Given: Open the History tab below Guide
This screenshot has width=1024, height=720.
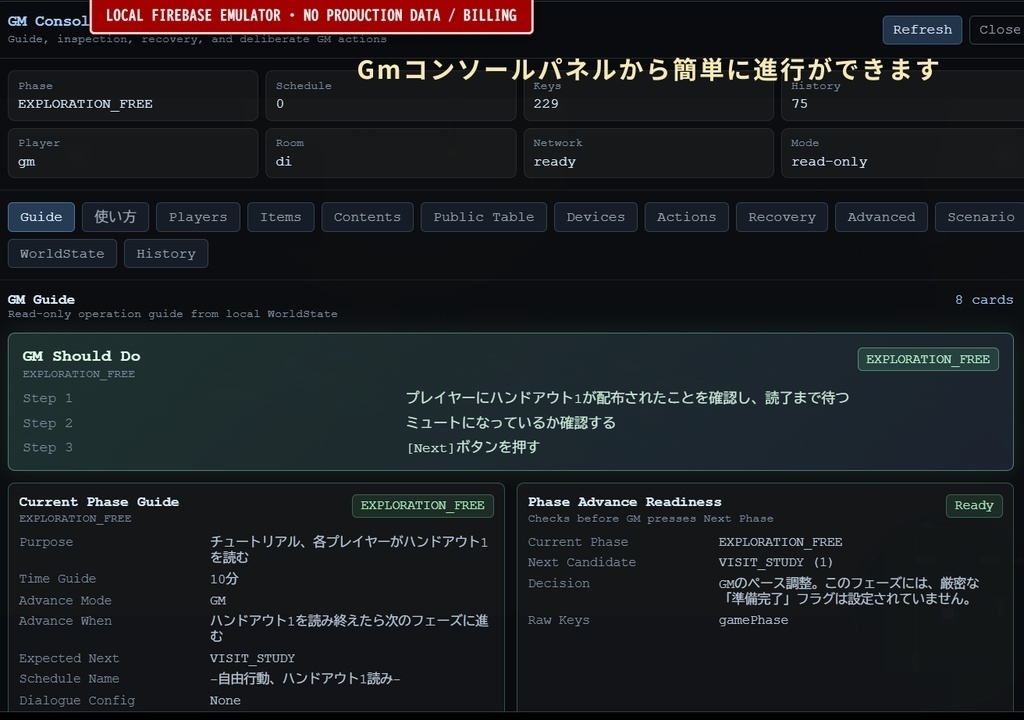Looking at the screenshot, I should pyautogui.click(x=166, y=254).
